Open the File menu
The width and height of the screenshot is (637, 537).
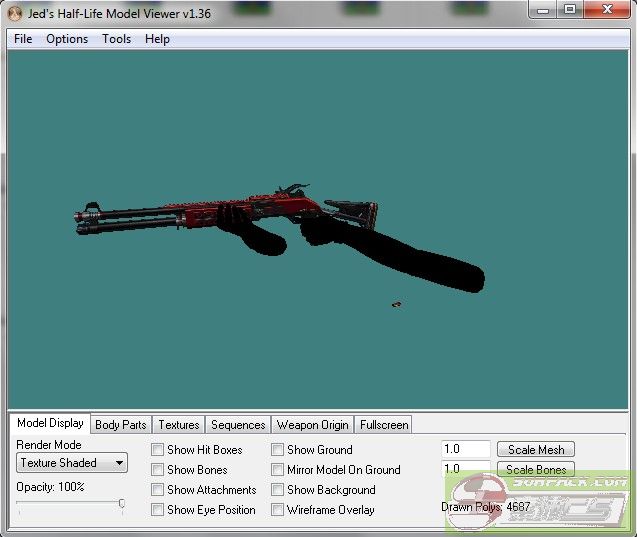23,39
